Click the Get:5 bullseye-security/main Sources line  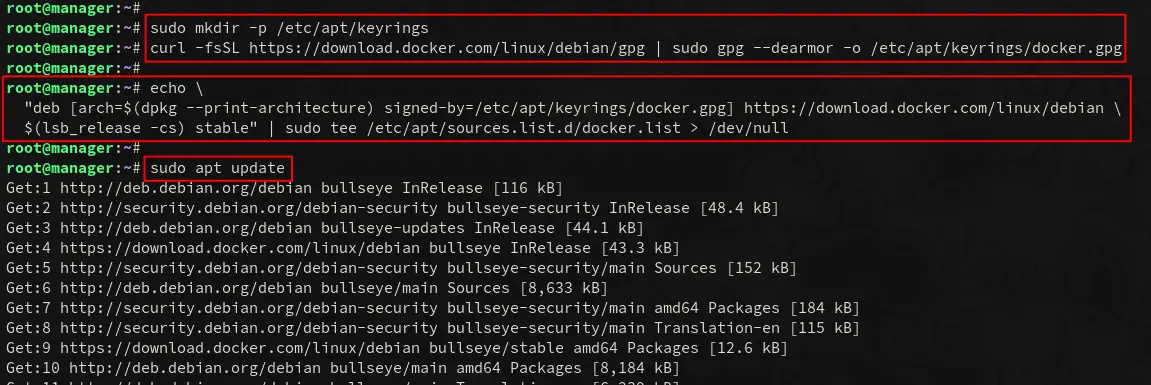tap(401, 268)
